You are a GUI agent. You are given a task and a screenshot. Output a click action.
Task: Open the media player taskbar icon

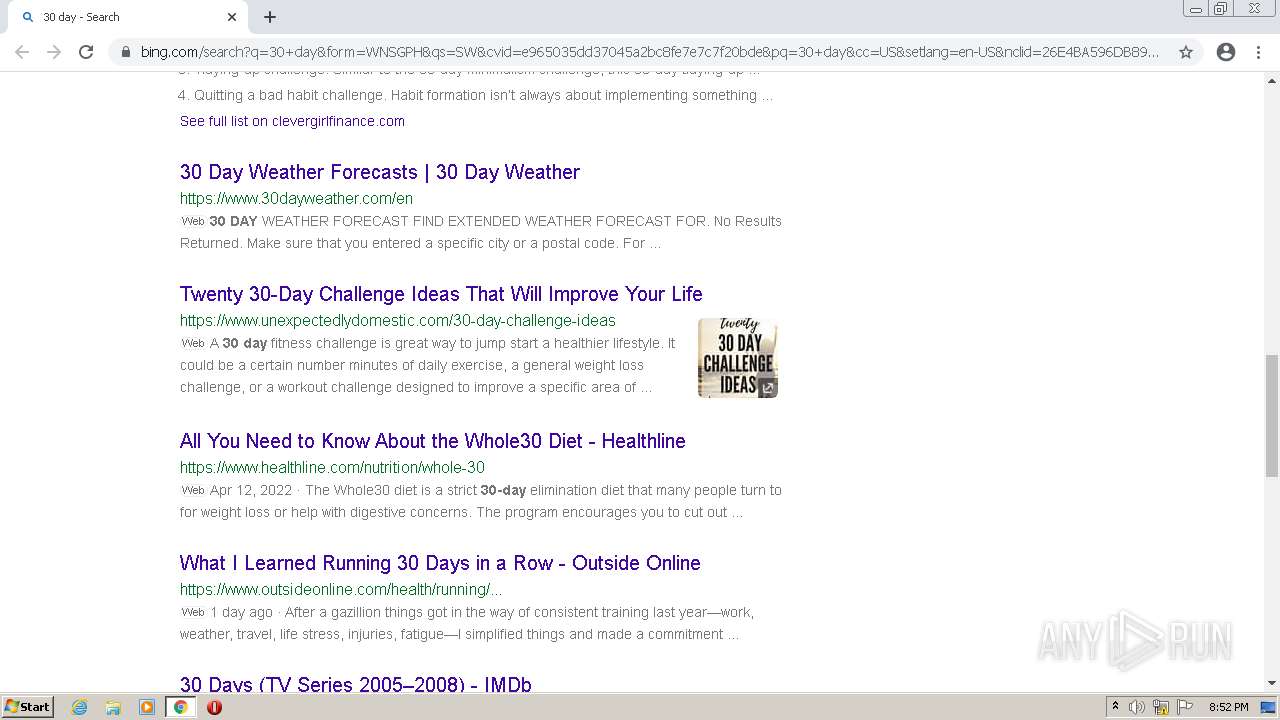(x=147, y=707)
